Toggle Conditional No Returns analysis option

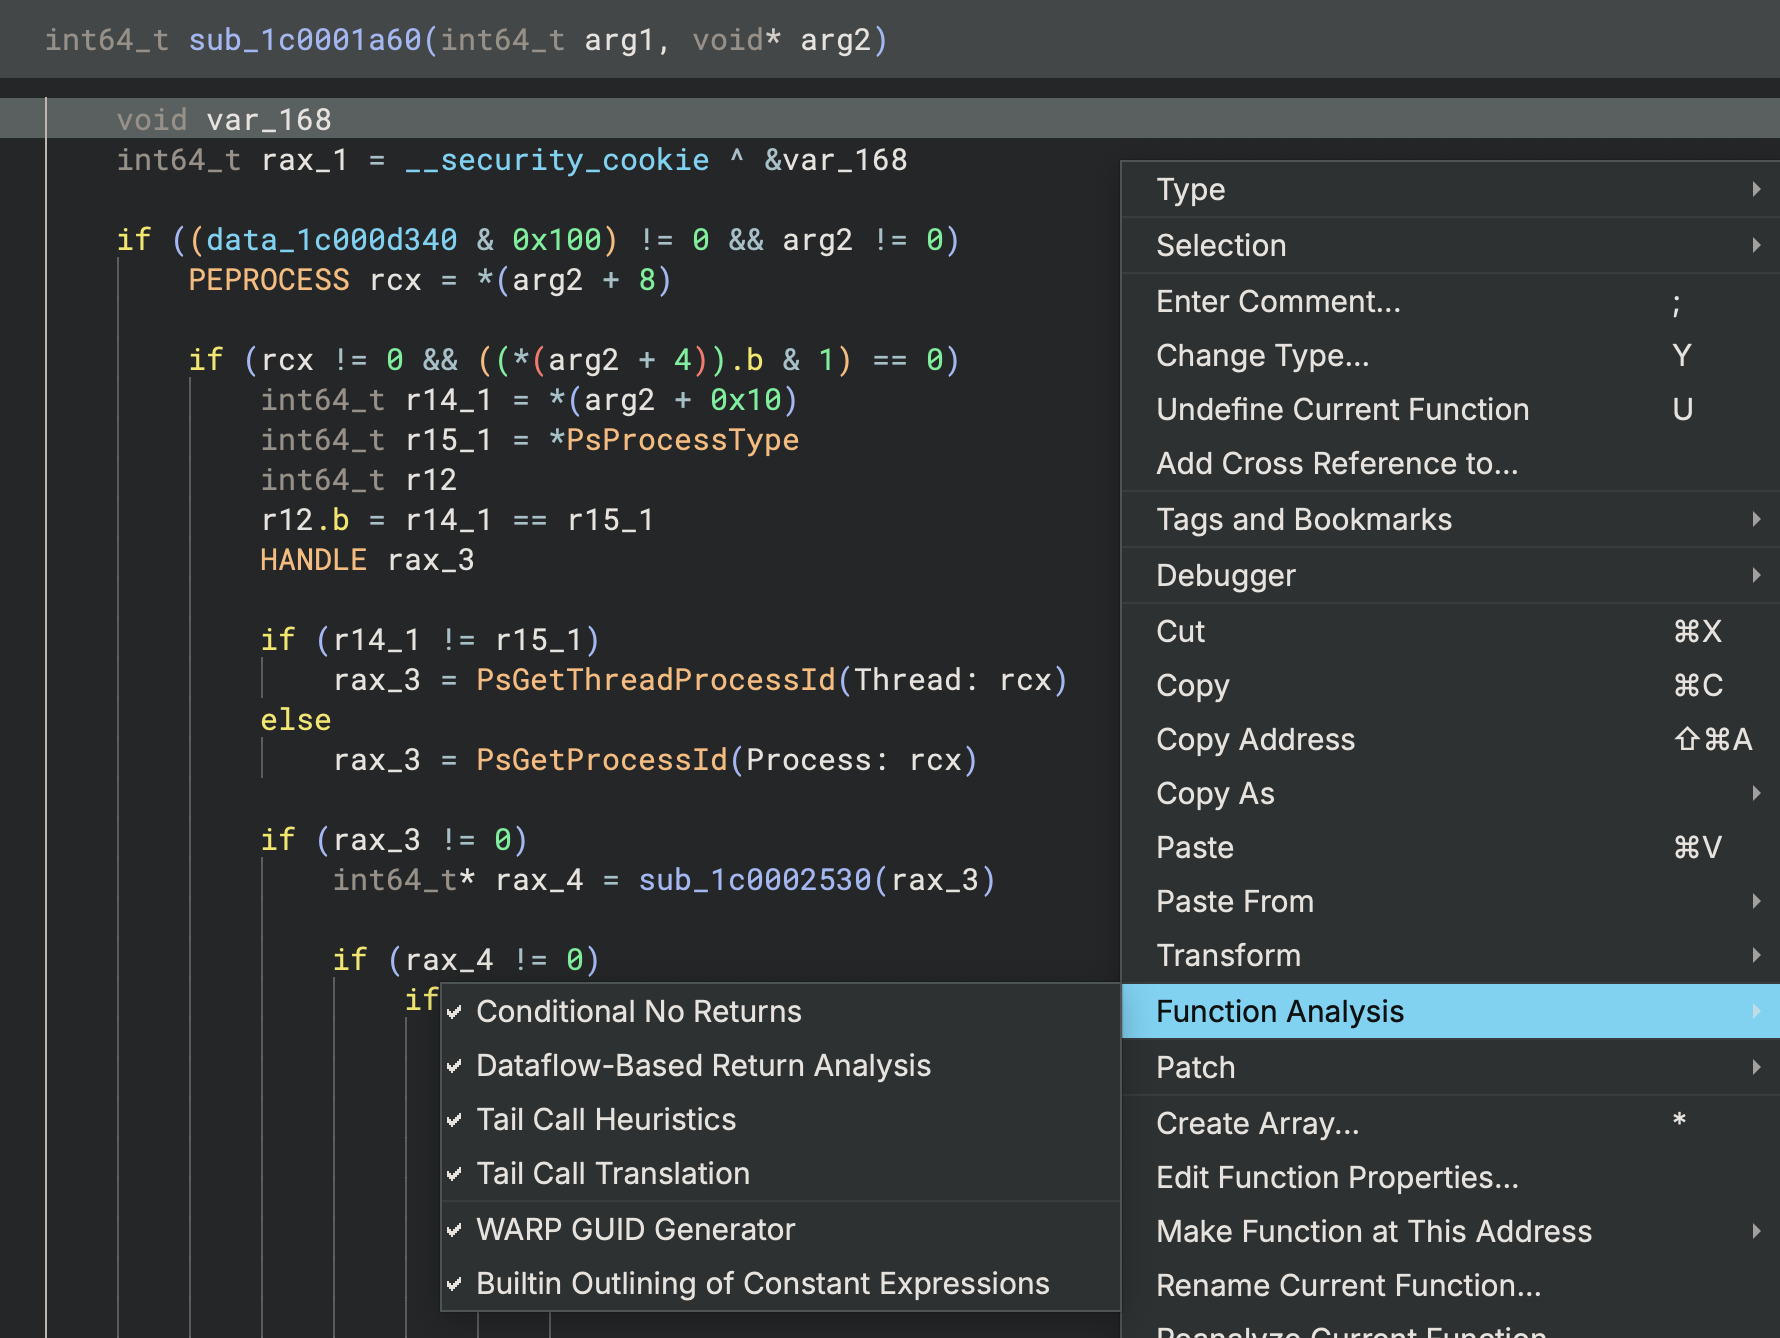(x=780, y=1011)
